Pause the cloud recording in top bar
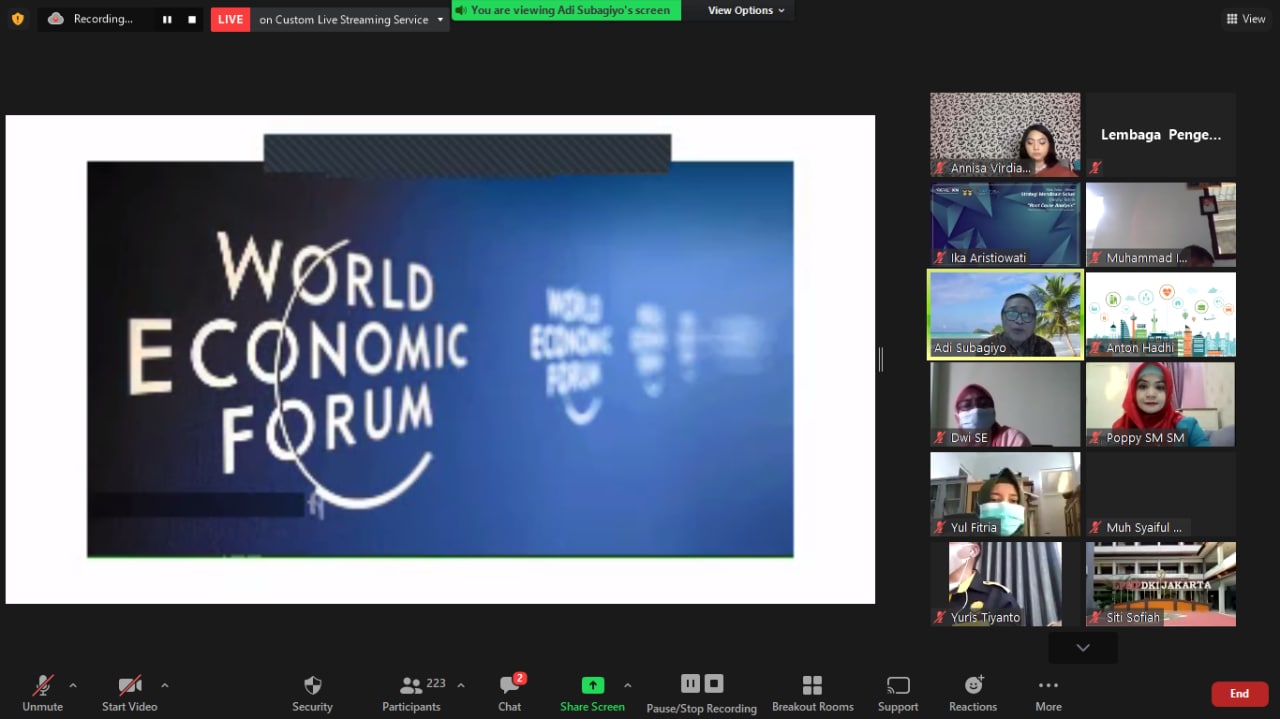This screenshot has height=719, width=1280. click(x=167, y=19)
